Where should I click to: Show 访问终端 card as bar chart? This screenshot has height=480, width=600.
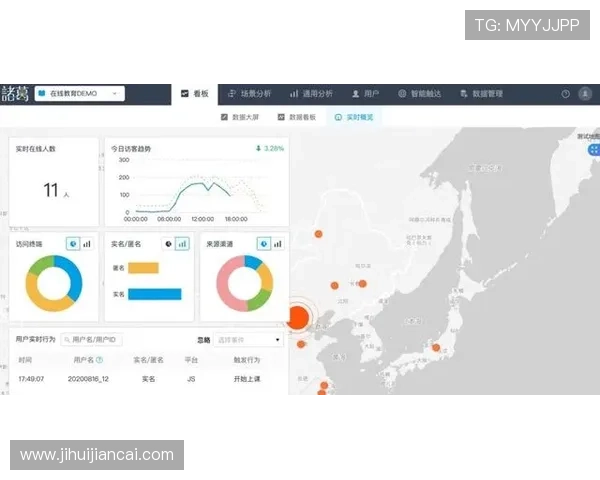[87, 243]
